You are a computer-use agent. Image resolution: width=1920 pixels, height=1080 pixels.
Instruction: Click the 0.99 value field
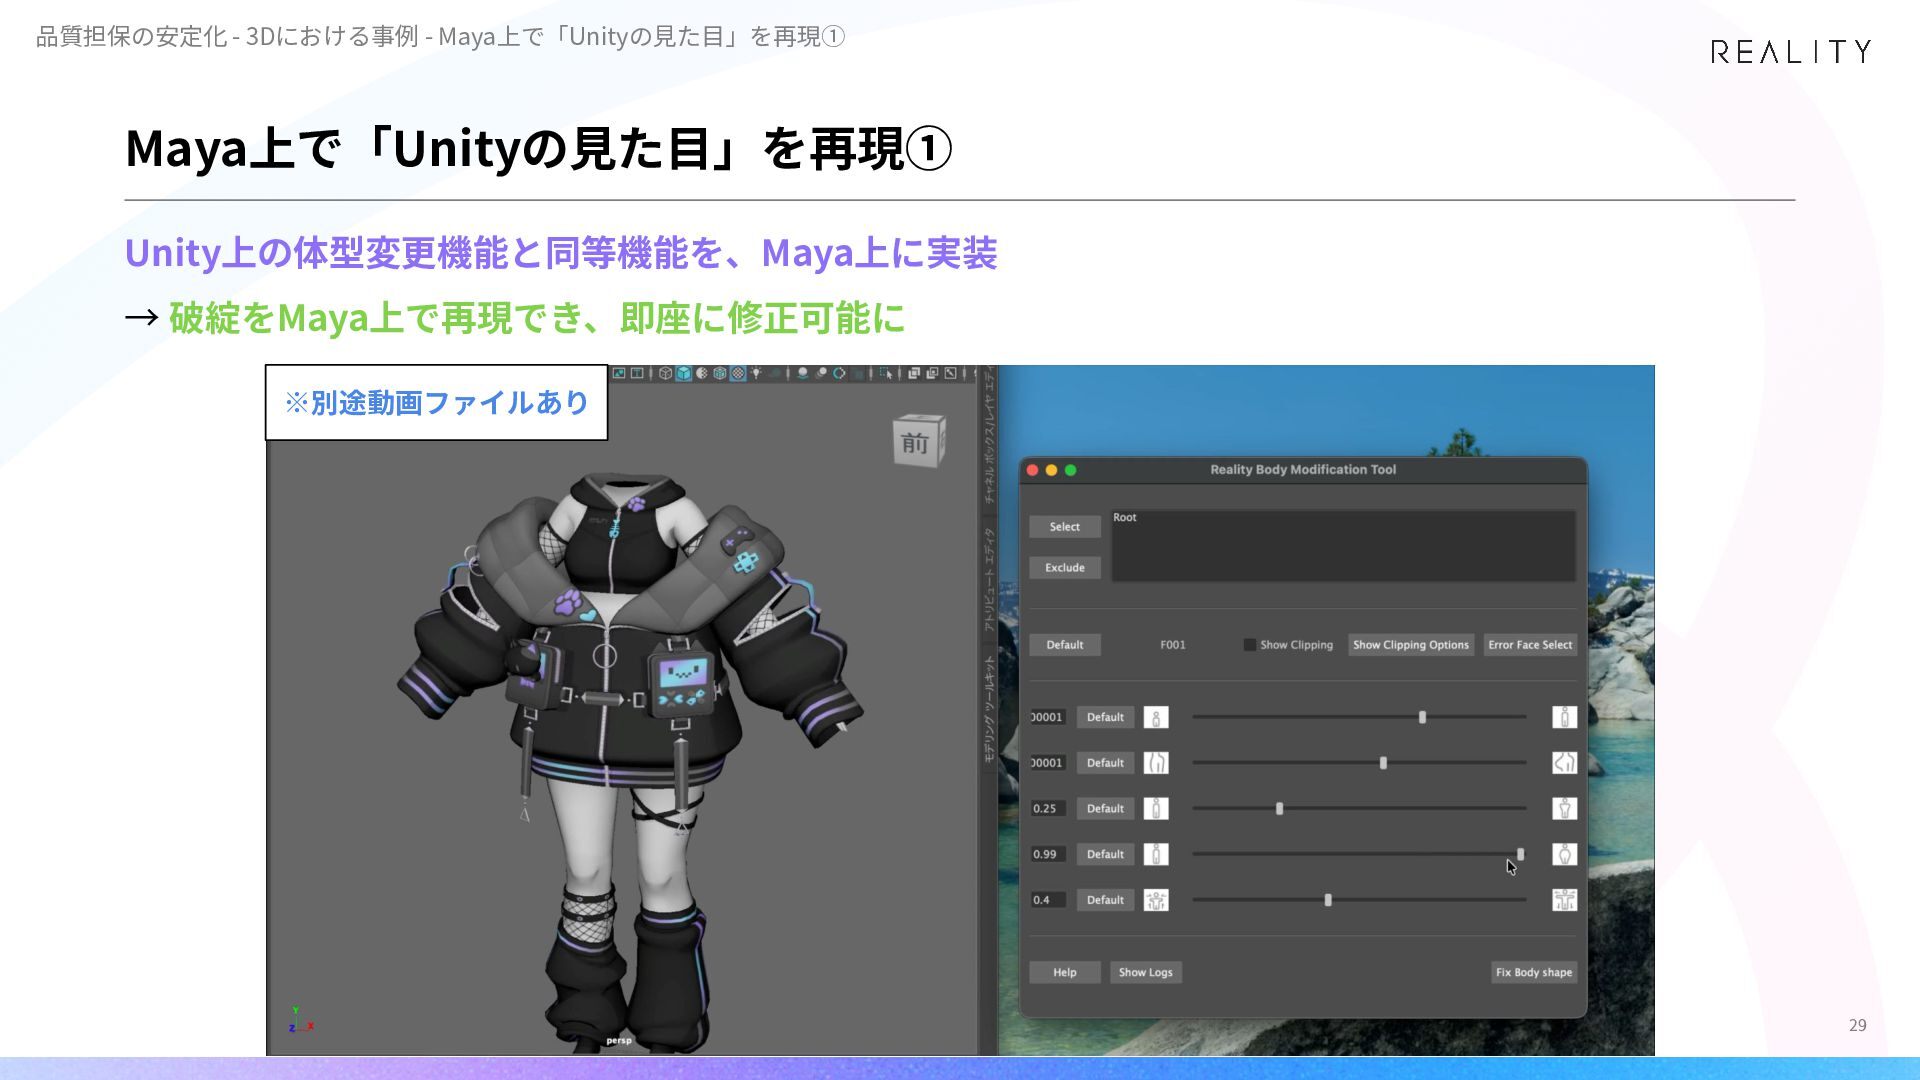coord(1048,855)
